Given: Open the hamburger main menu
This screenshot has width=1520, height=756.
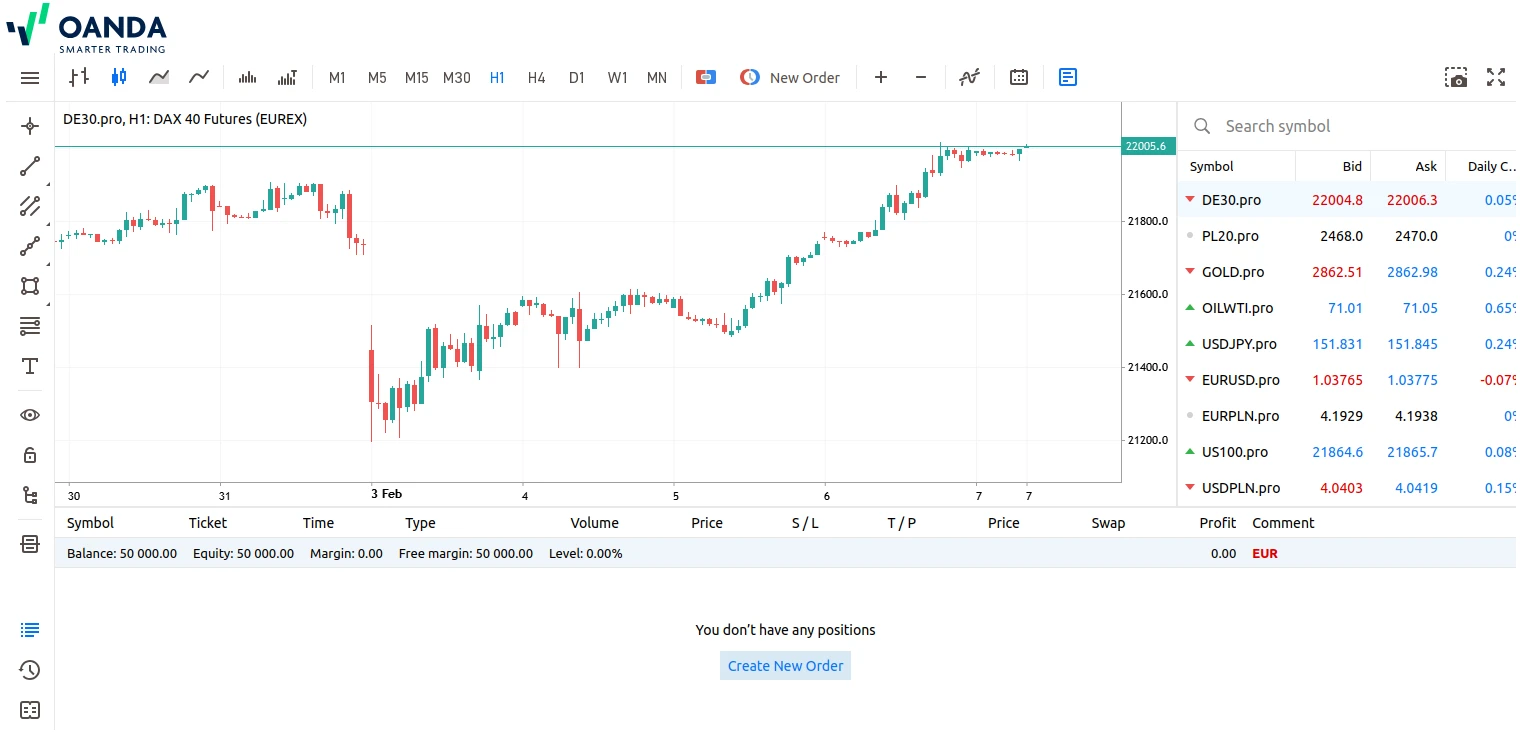Looking at the screenshot, I should (x=30, y=78).
